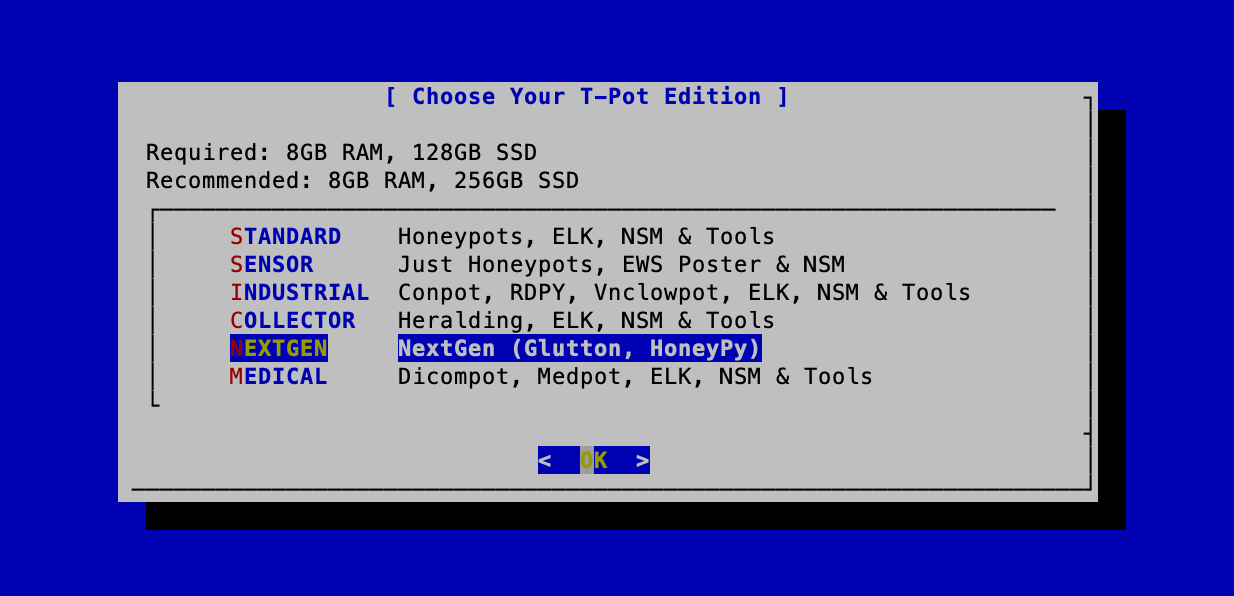Choose the INDUSTRIAL edition option
Screen dimensions: 1234x596
click(x=300, y=293)
